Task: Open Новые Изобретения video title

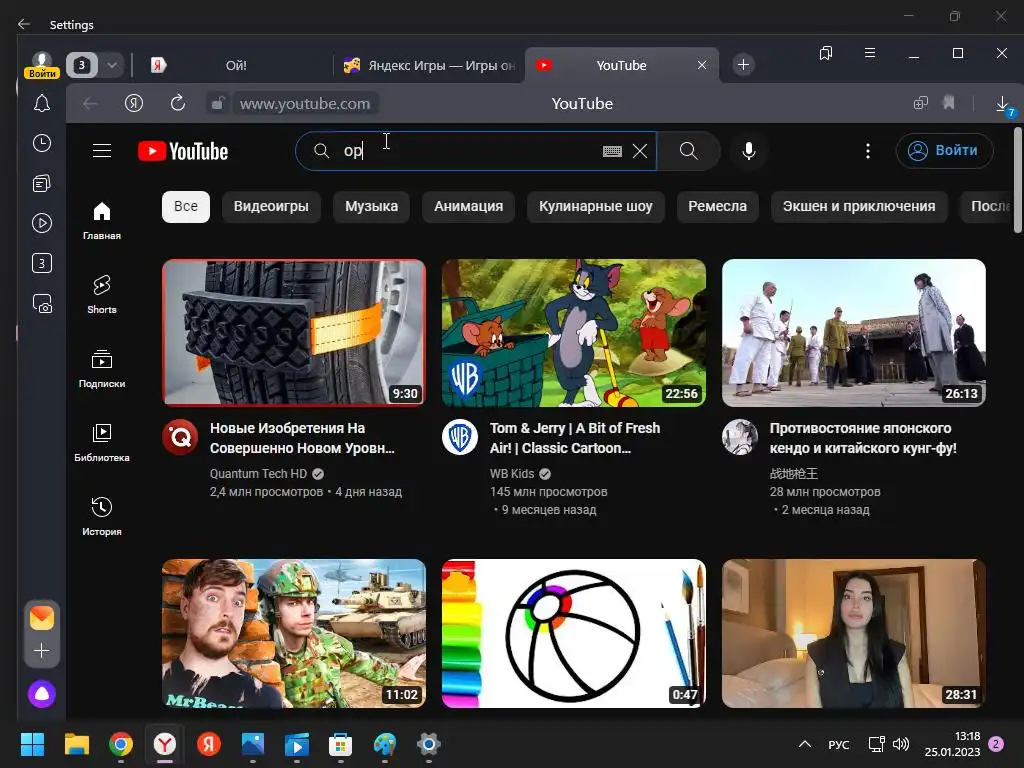Action: (x=302, y=438)
